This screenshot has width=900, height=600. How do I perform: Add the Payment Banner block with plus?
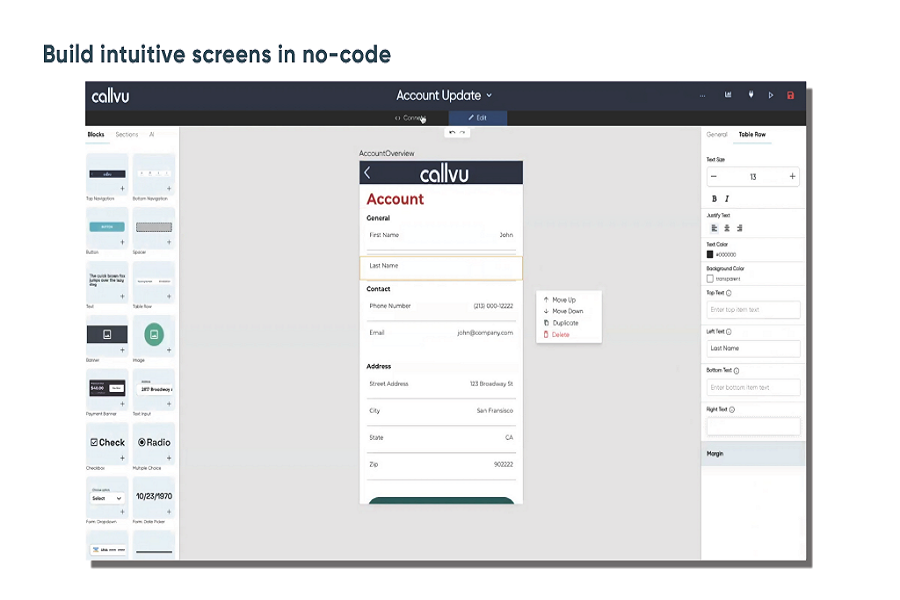[122, 404]
